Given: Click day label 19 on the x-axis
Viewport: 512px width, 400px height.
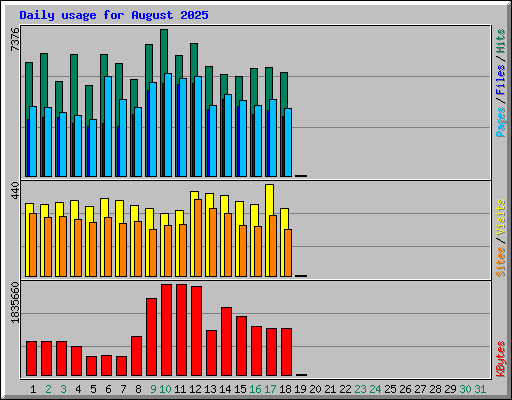Looking at the screenshot, I should [300, 389].
